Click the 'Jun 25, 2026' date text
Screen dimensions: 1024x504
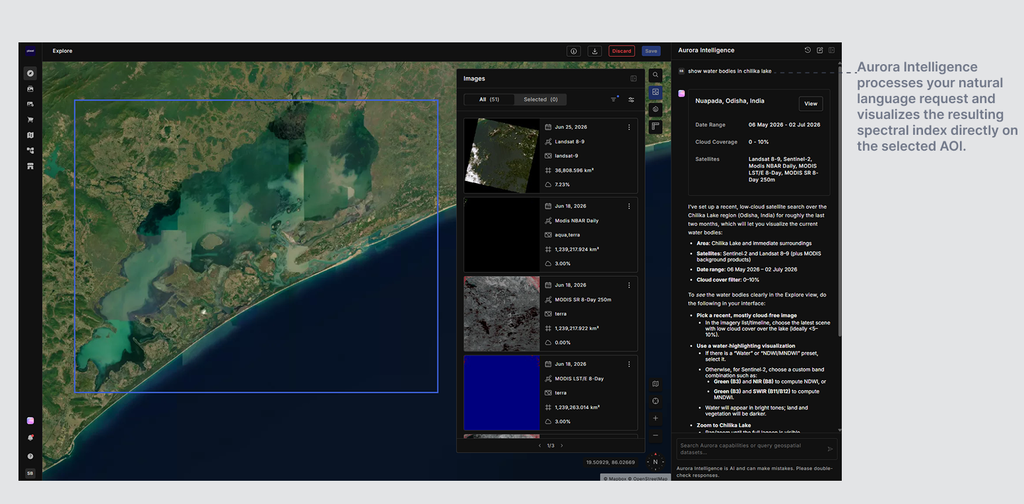(571, 127)
